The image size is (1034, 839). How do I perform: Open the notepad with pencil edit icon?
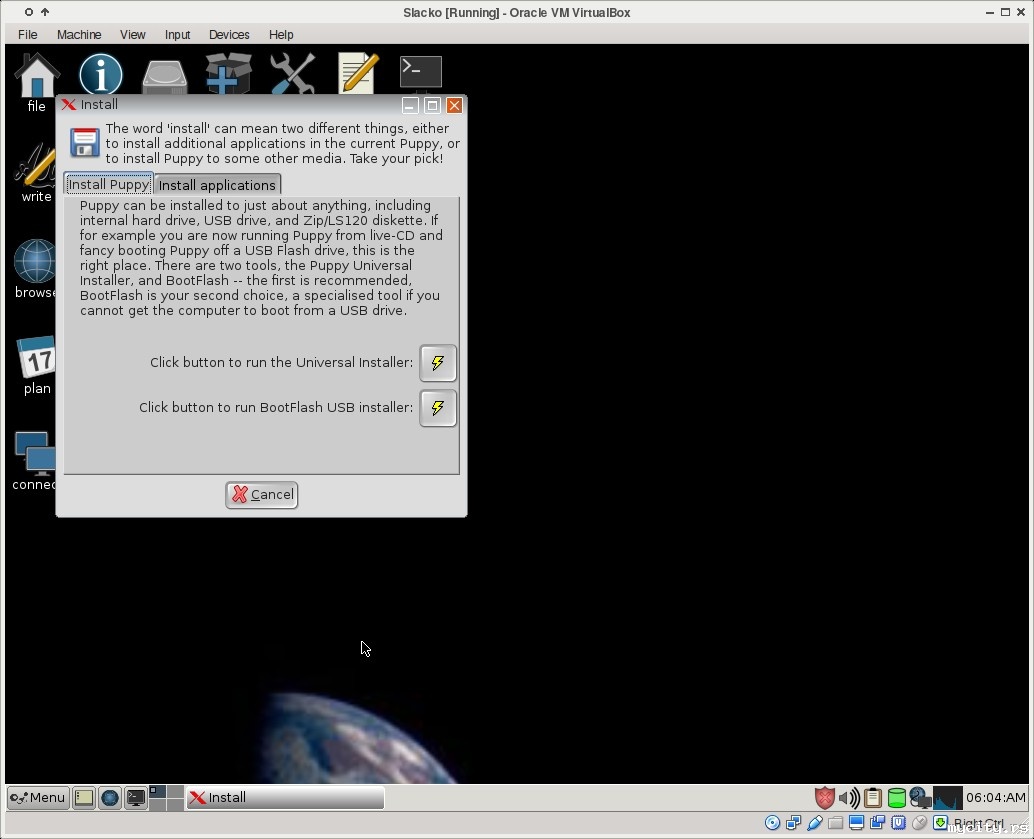pyautogui.click(x=357, y=73)
